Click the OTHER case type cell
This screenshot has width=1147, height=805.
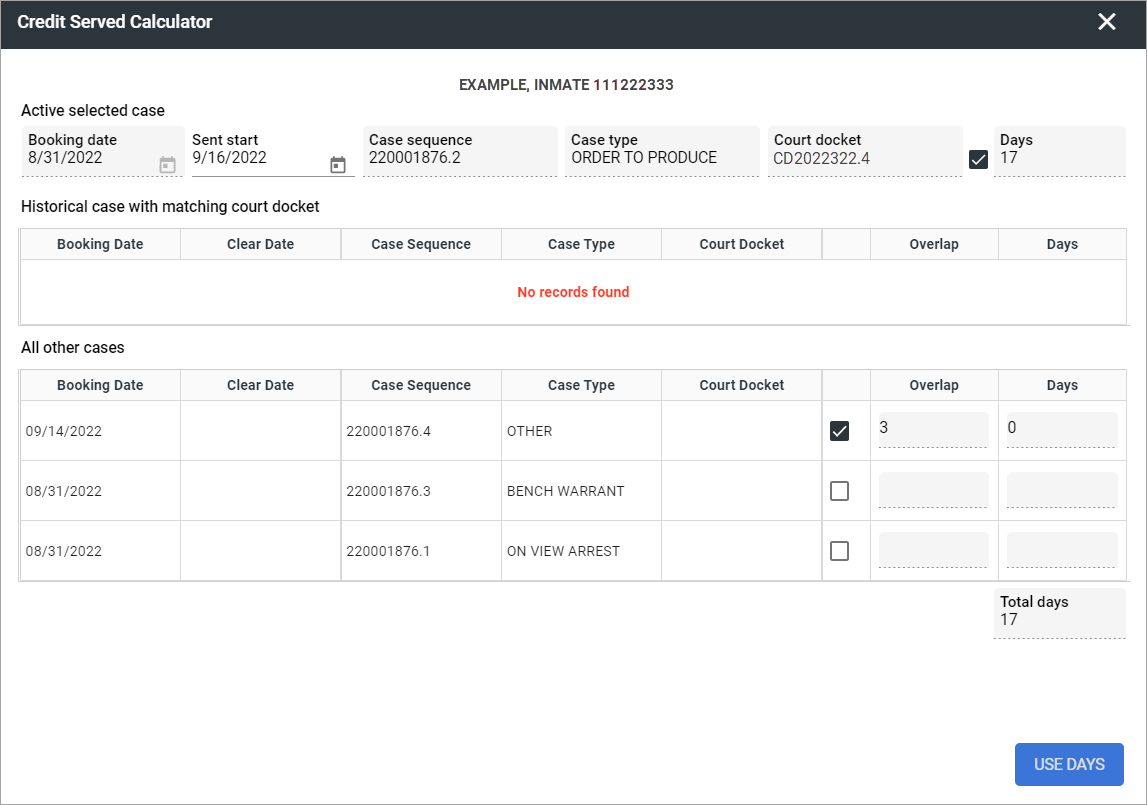(582, 431)
